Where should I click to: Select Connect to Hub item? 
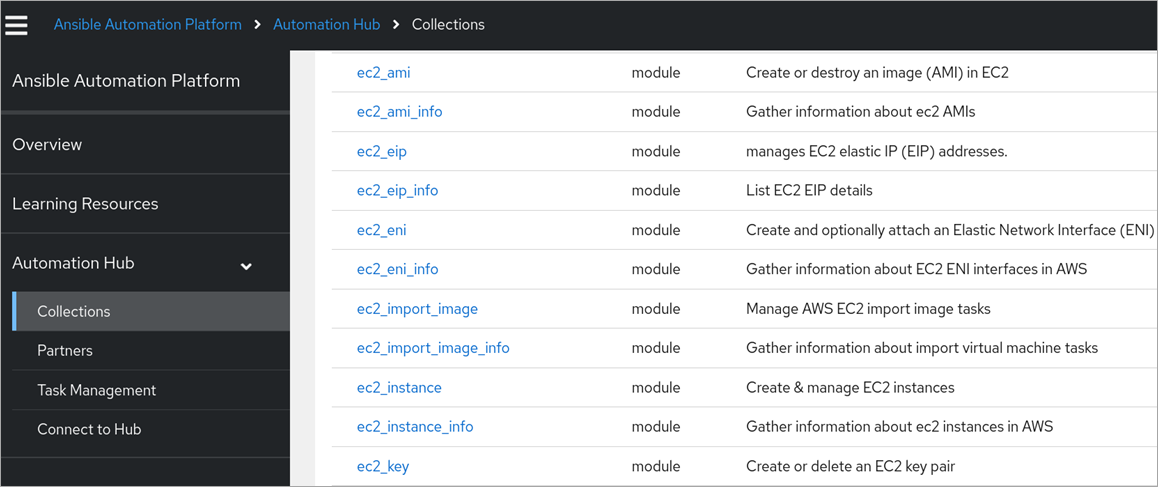tap(89, 429)
